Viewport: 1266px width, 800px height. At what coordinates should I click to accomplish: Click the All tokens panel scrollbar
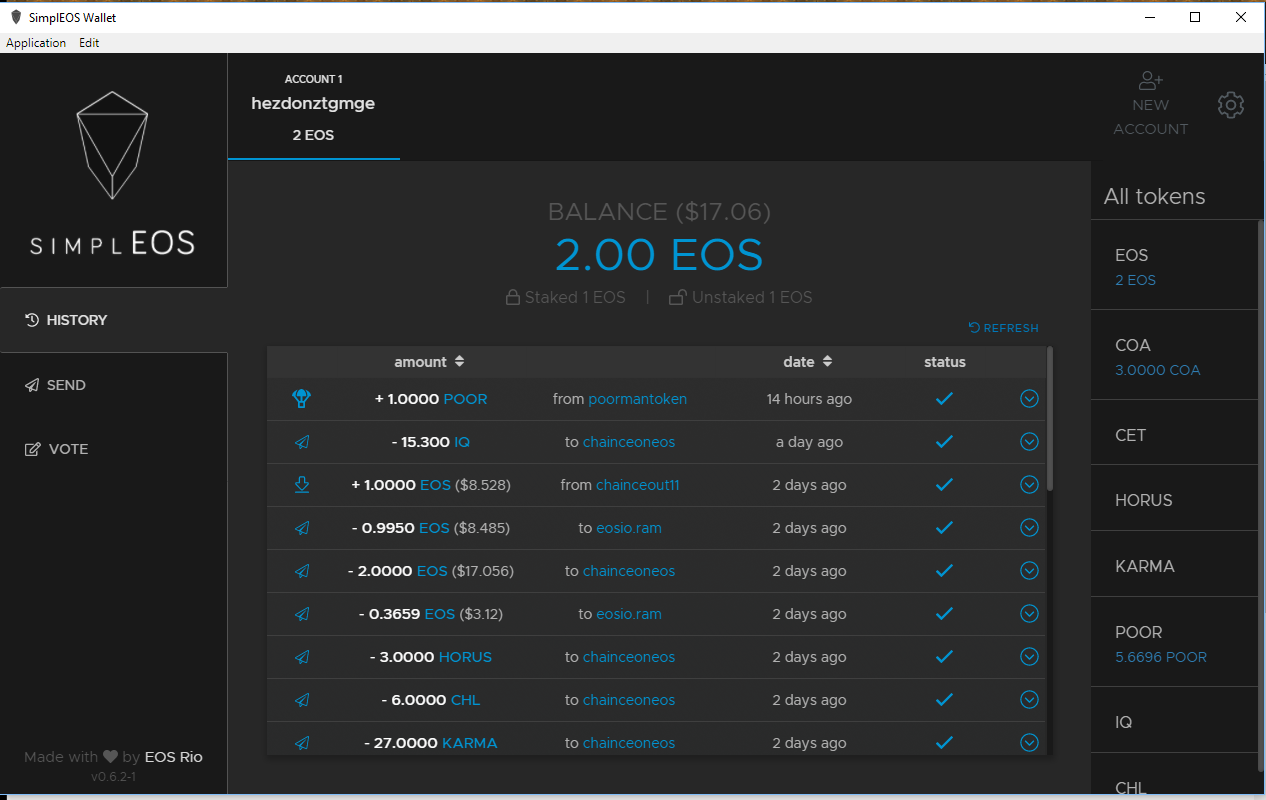point(1261,495)
